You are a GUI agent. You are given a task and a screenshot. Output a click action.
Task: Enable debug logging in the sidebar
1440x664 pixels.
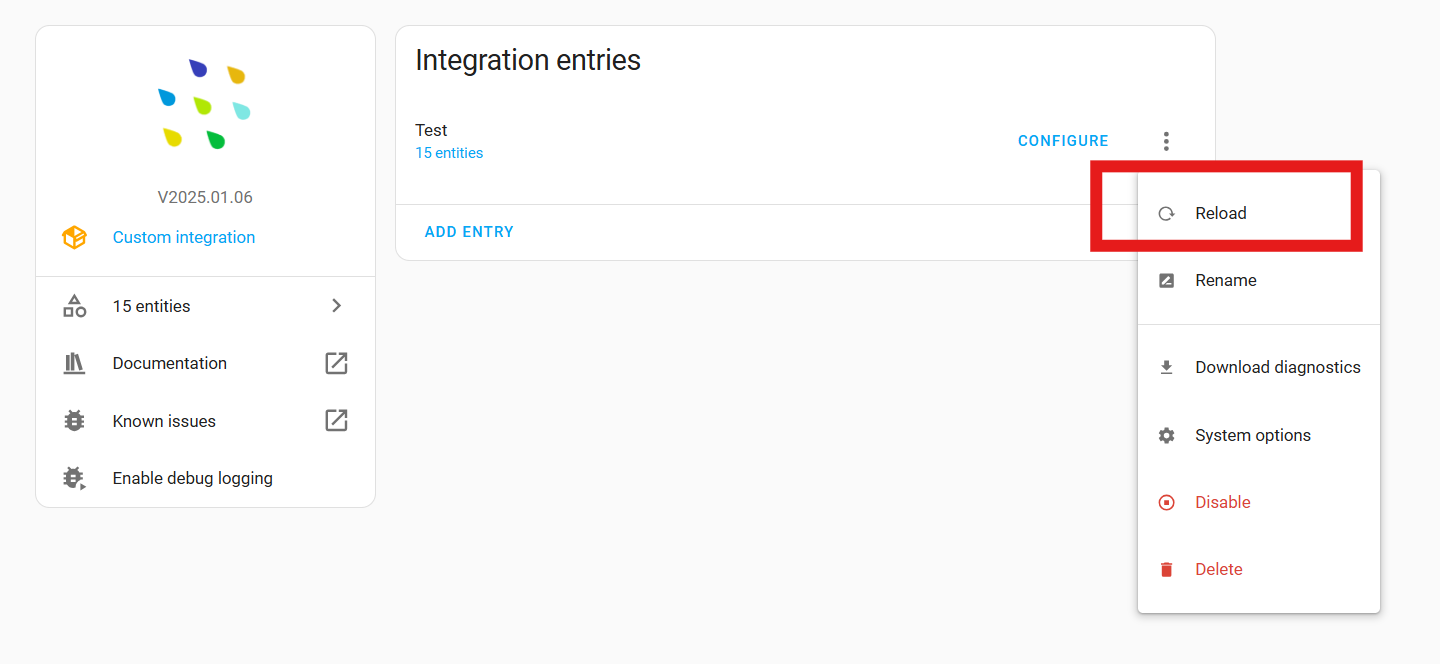[x=192, y=478]
